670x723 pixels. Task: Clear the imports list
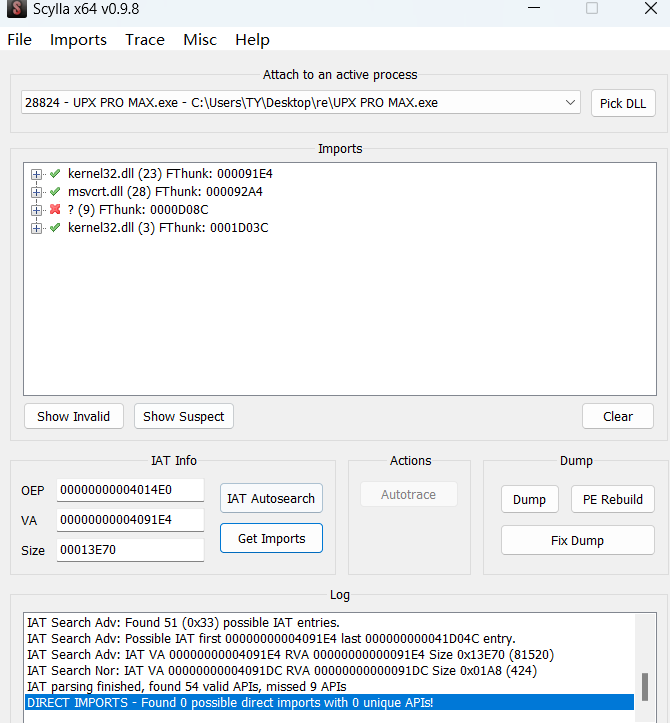pyautogui.click(x=618, y=416)
